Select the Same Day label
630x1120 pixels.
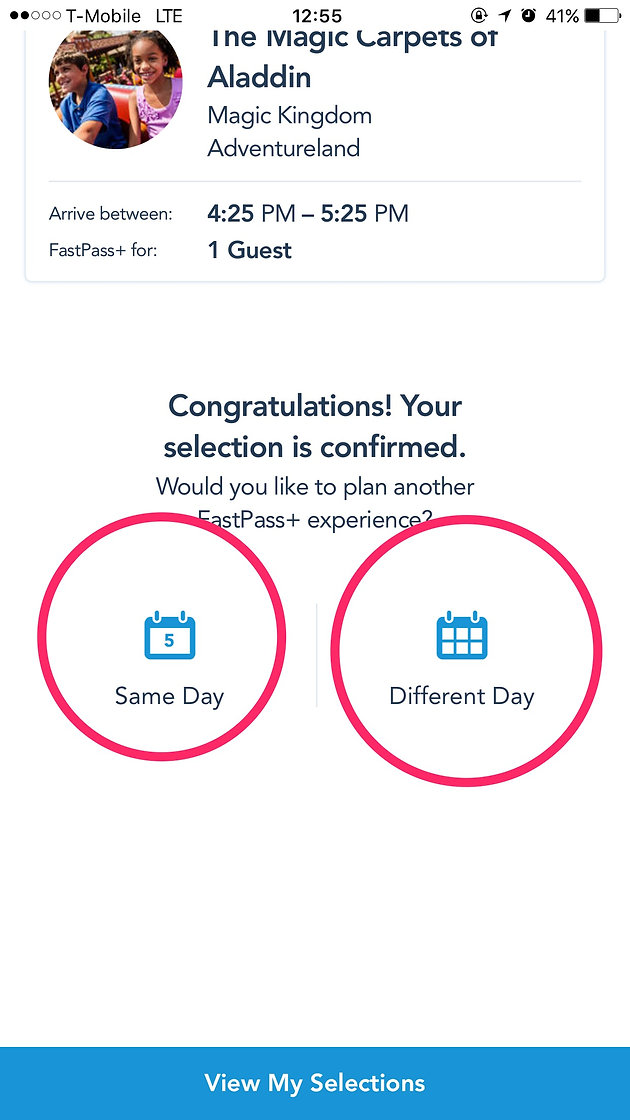(x=169, y=696)
